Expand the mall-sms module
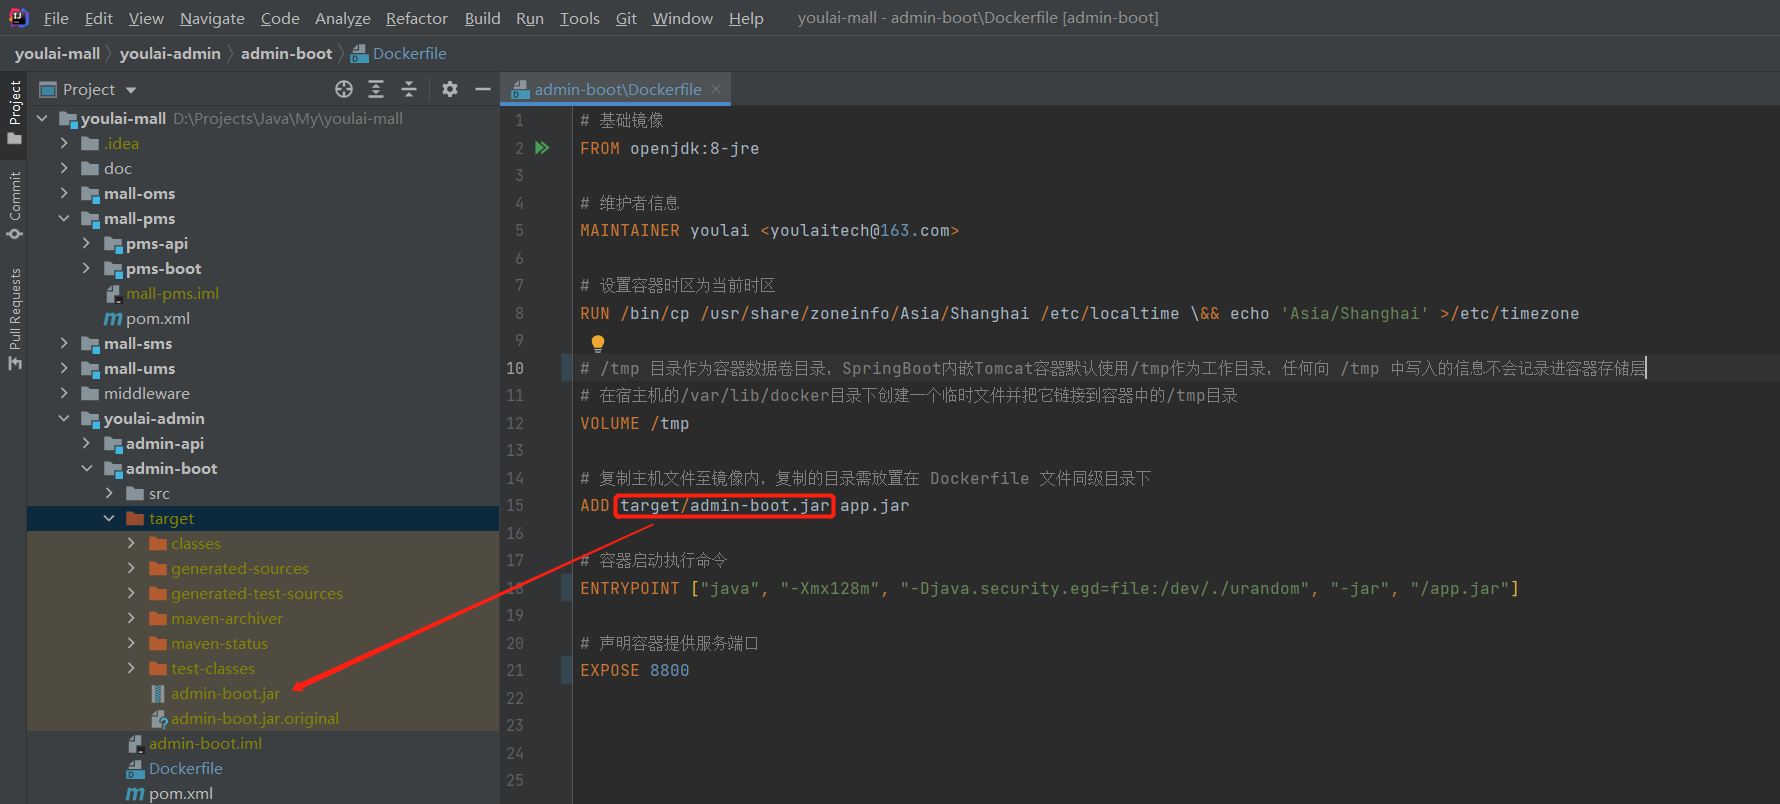This screenshot has width=1780, height=804. 64,343
